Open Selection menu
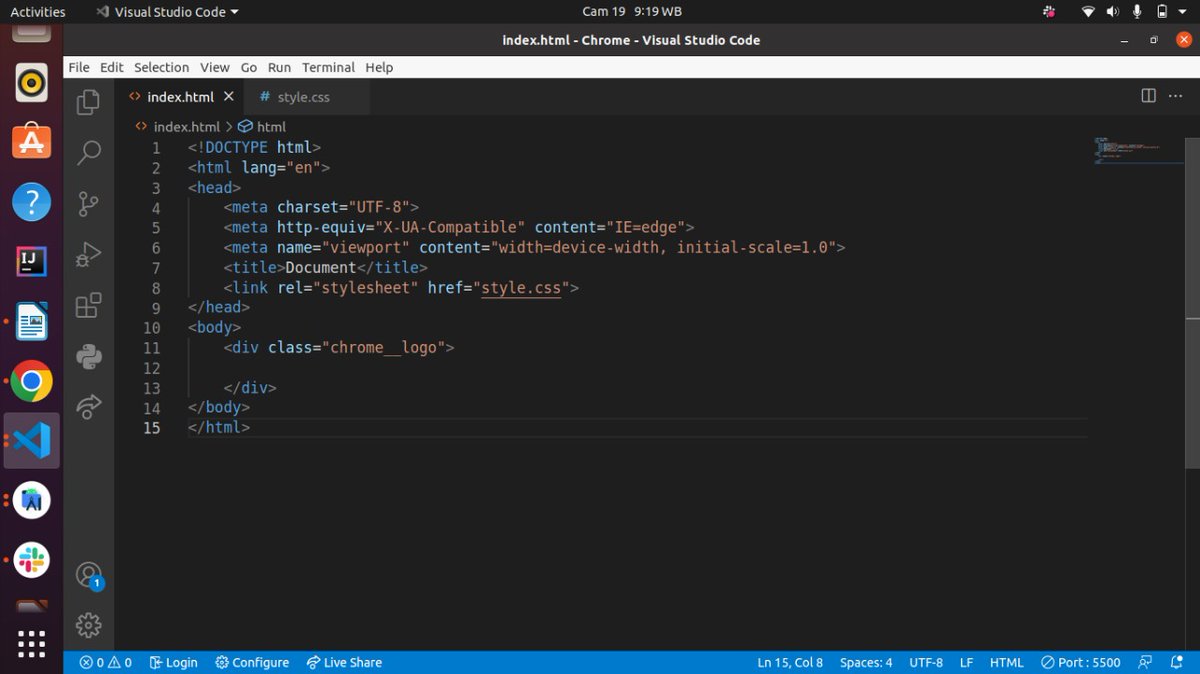This screenshot has height=674, width=1200. tap(162, 67)
